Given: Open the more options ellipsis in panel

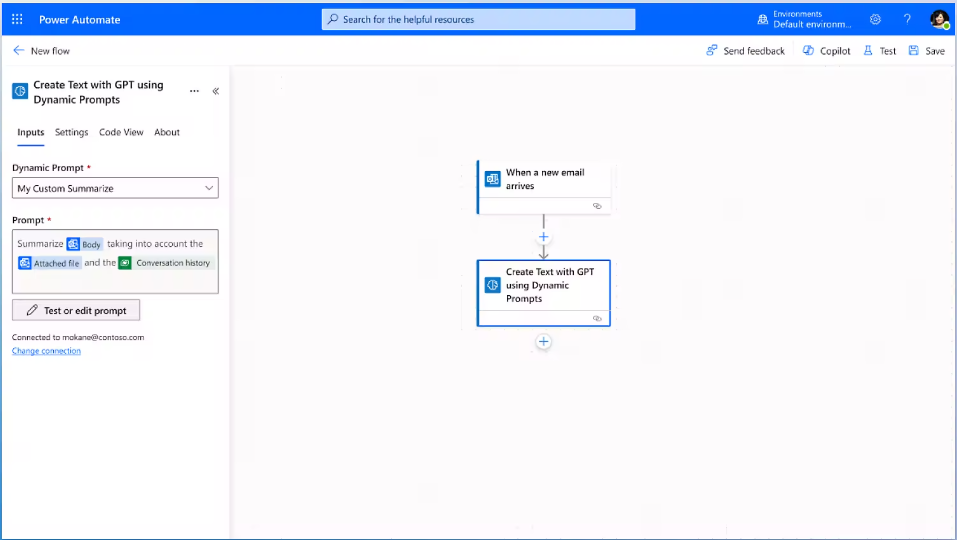Looking at the screenshot, I should pos(194,91).
